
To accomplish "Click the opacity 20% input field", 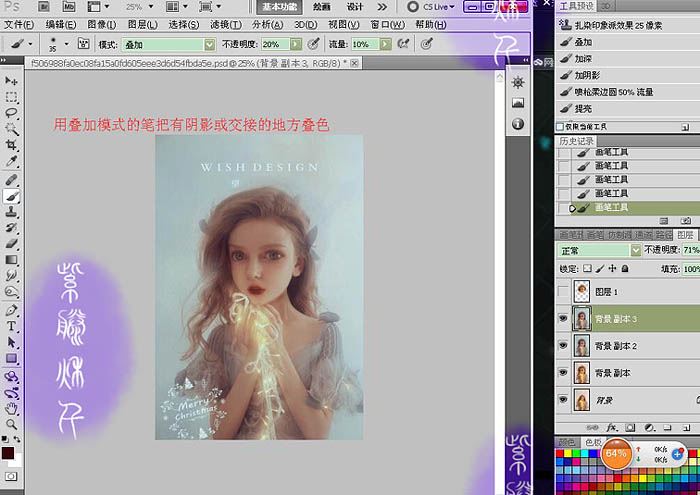I will click(275, 44).
